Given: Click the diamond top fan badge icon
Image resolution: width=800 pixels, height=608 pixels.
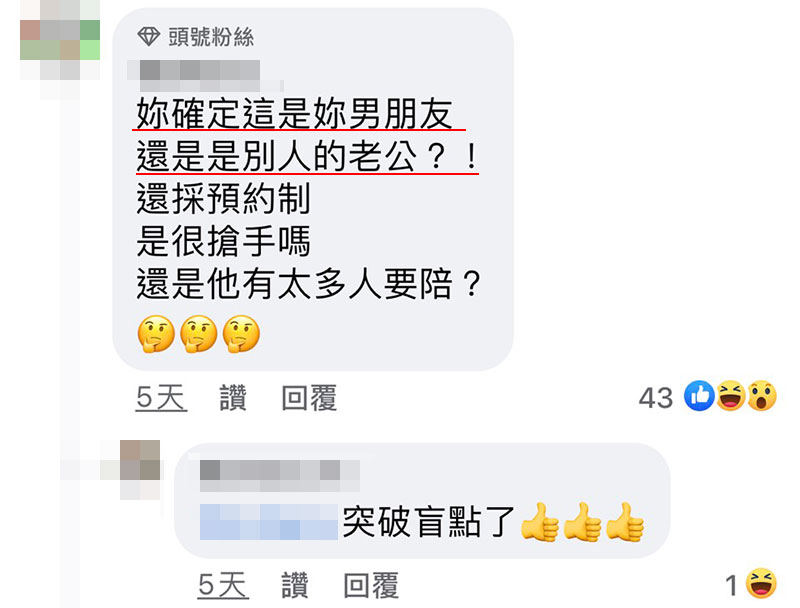Looking at the screenshot, I should coord(148,37).
